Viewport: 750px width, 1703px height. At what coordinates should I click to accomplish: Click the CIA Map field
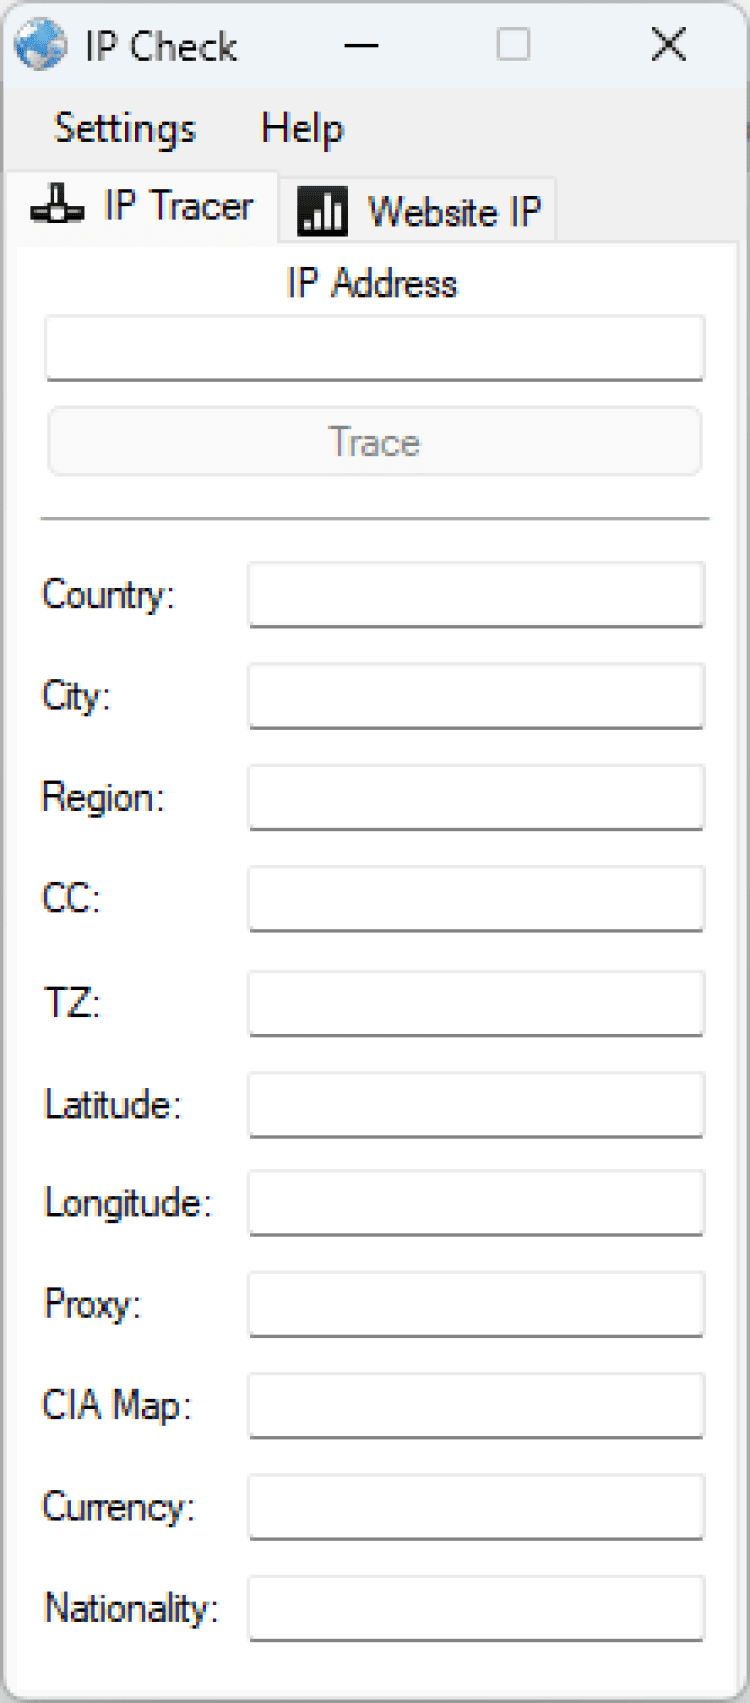pyautogui.click(x=476, y=1405)
